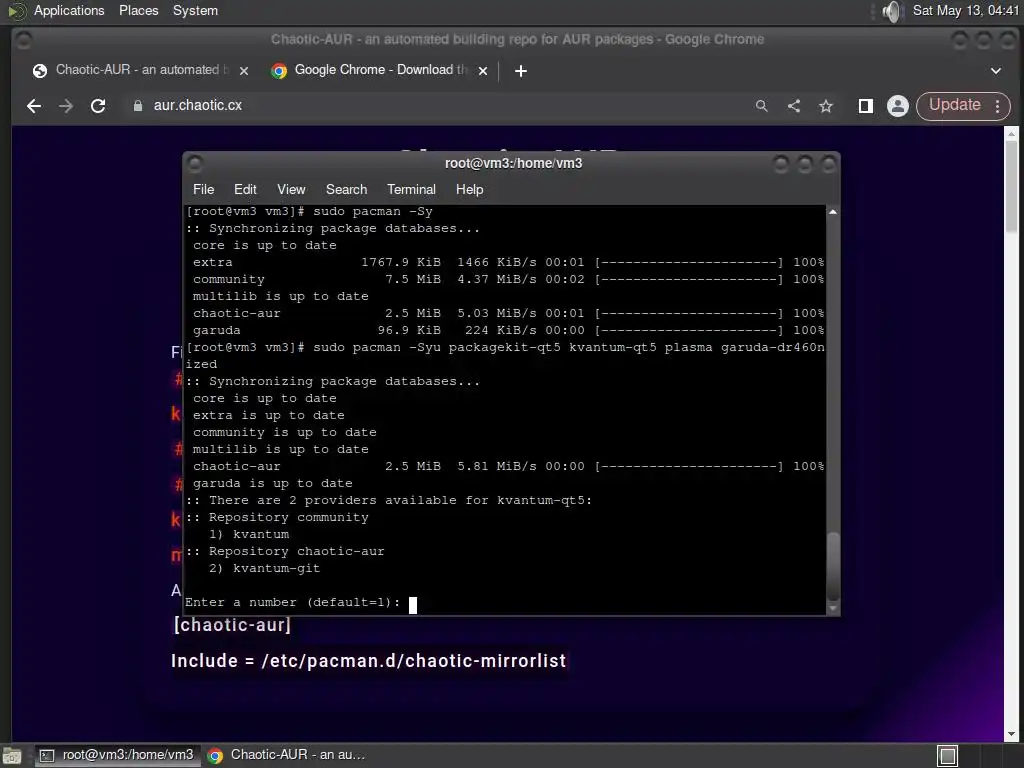Bookmark this page with star icon
1024x768 pixels.
(826, 106)
